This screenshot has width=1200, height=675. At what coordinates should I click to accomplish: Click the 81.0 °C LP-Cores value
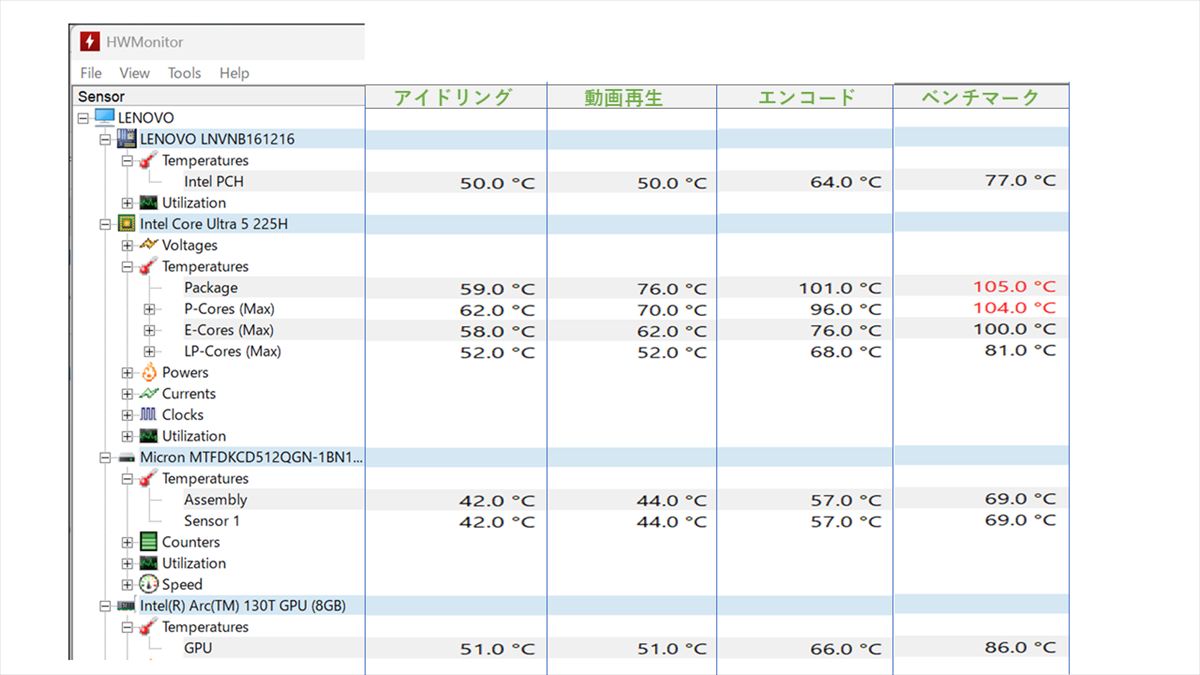pyautogui.click(x=1020, y=350)
